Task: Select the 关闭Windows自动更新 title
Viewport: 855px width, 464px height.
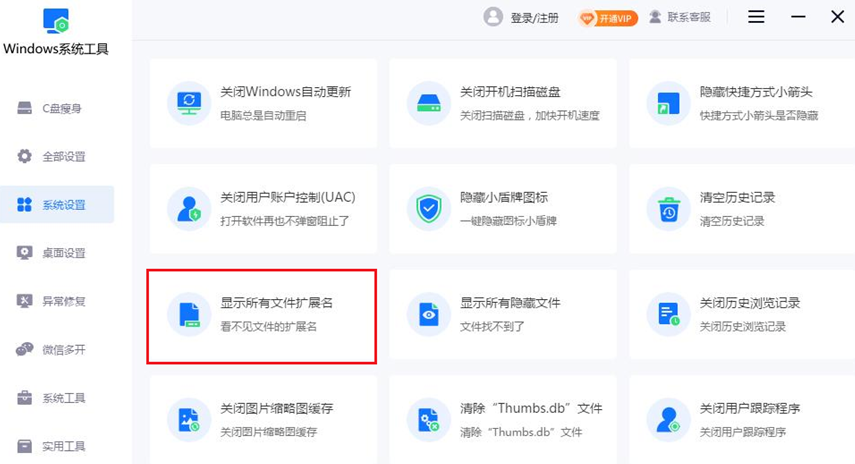Action: coord(285,92)
